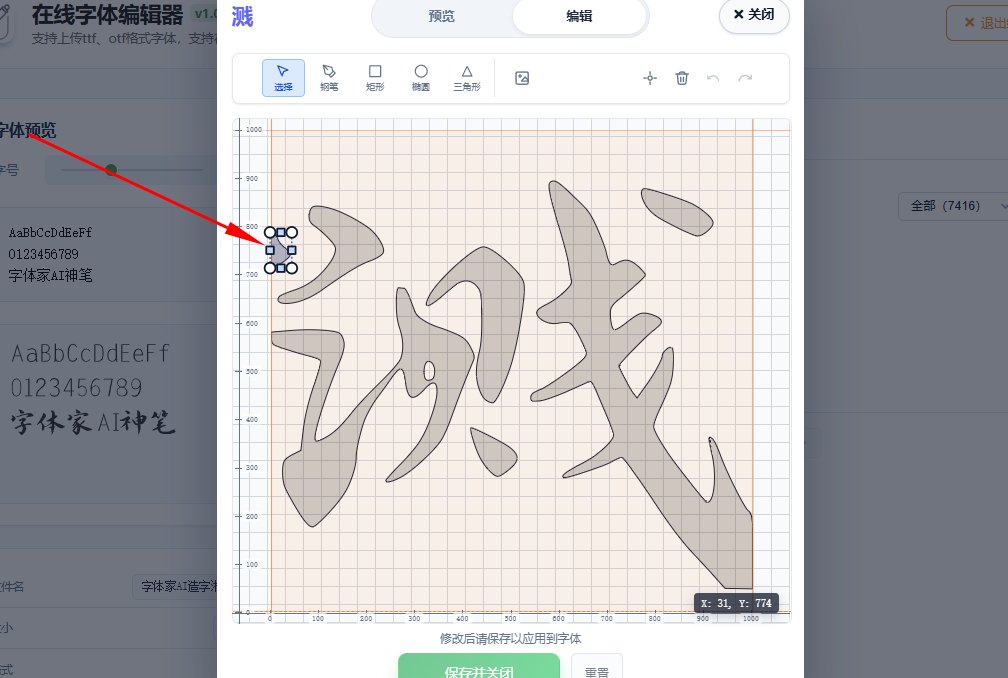Click the 文件名 filename input field
The width and height of the screenshot is (1008, 678).
[x=180, y=587]
